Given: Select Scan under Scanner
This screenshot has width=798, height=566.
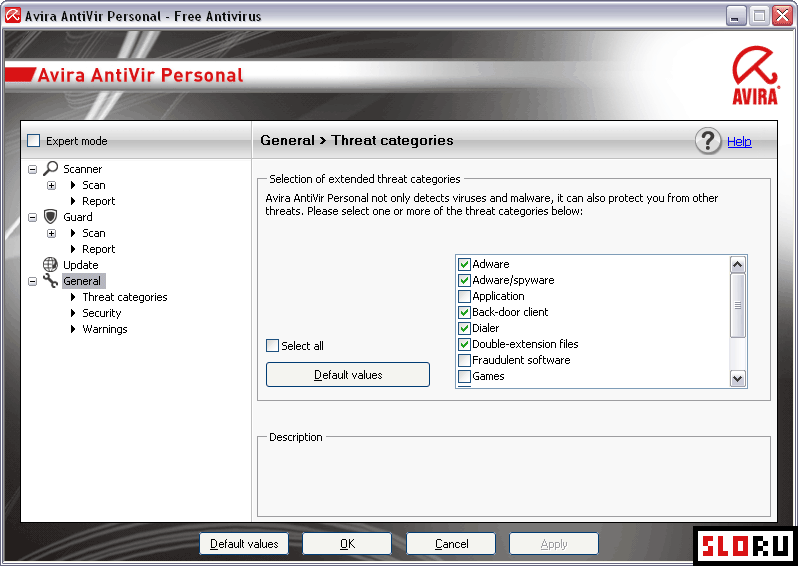Looking at the screenshot, I should pos(94,185).
